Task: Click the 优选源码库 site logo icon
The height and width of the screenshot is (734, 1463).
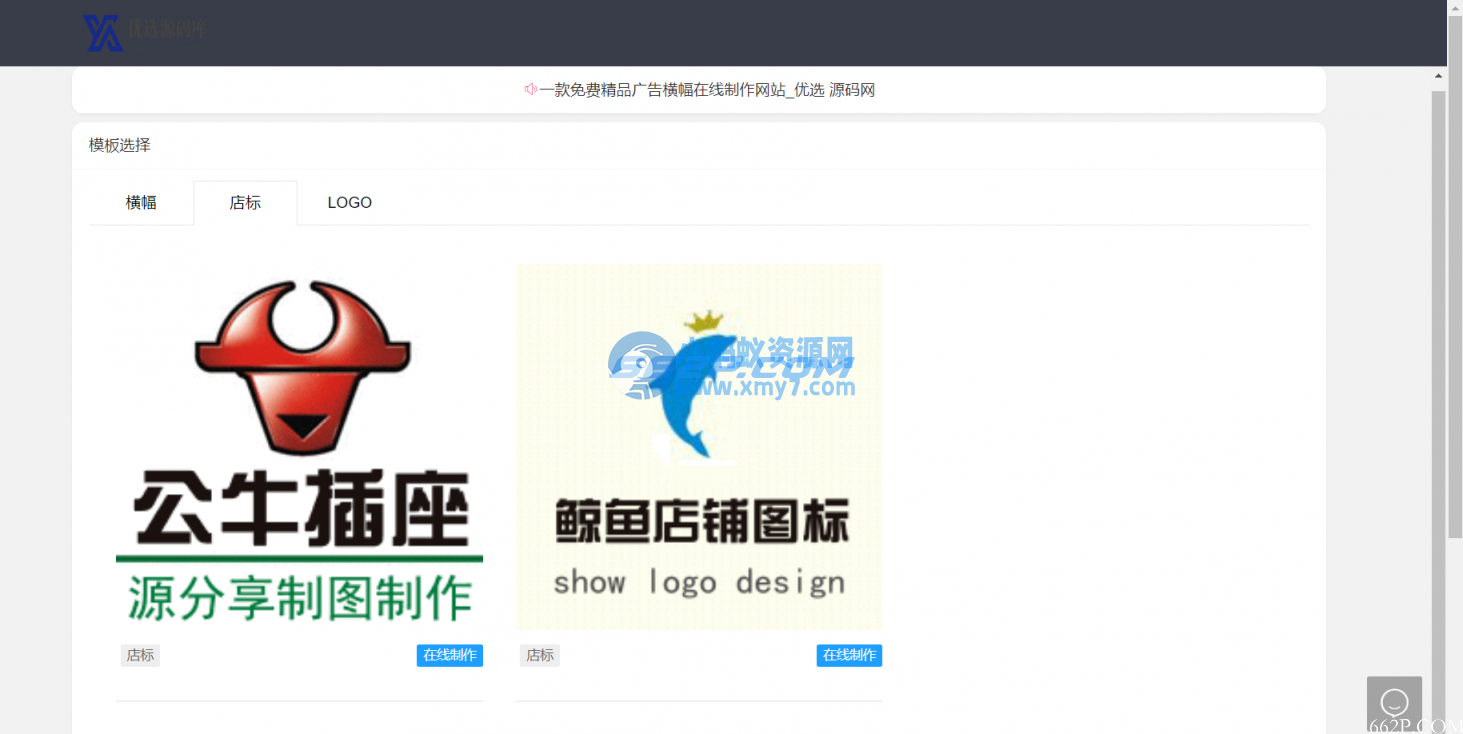Action: [x=103, y=31]
